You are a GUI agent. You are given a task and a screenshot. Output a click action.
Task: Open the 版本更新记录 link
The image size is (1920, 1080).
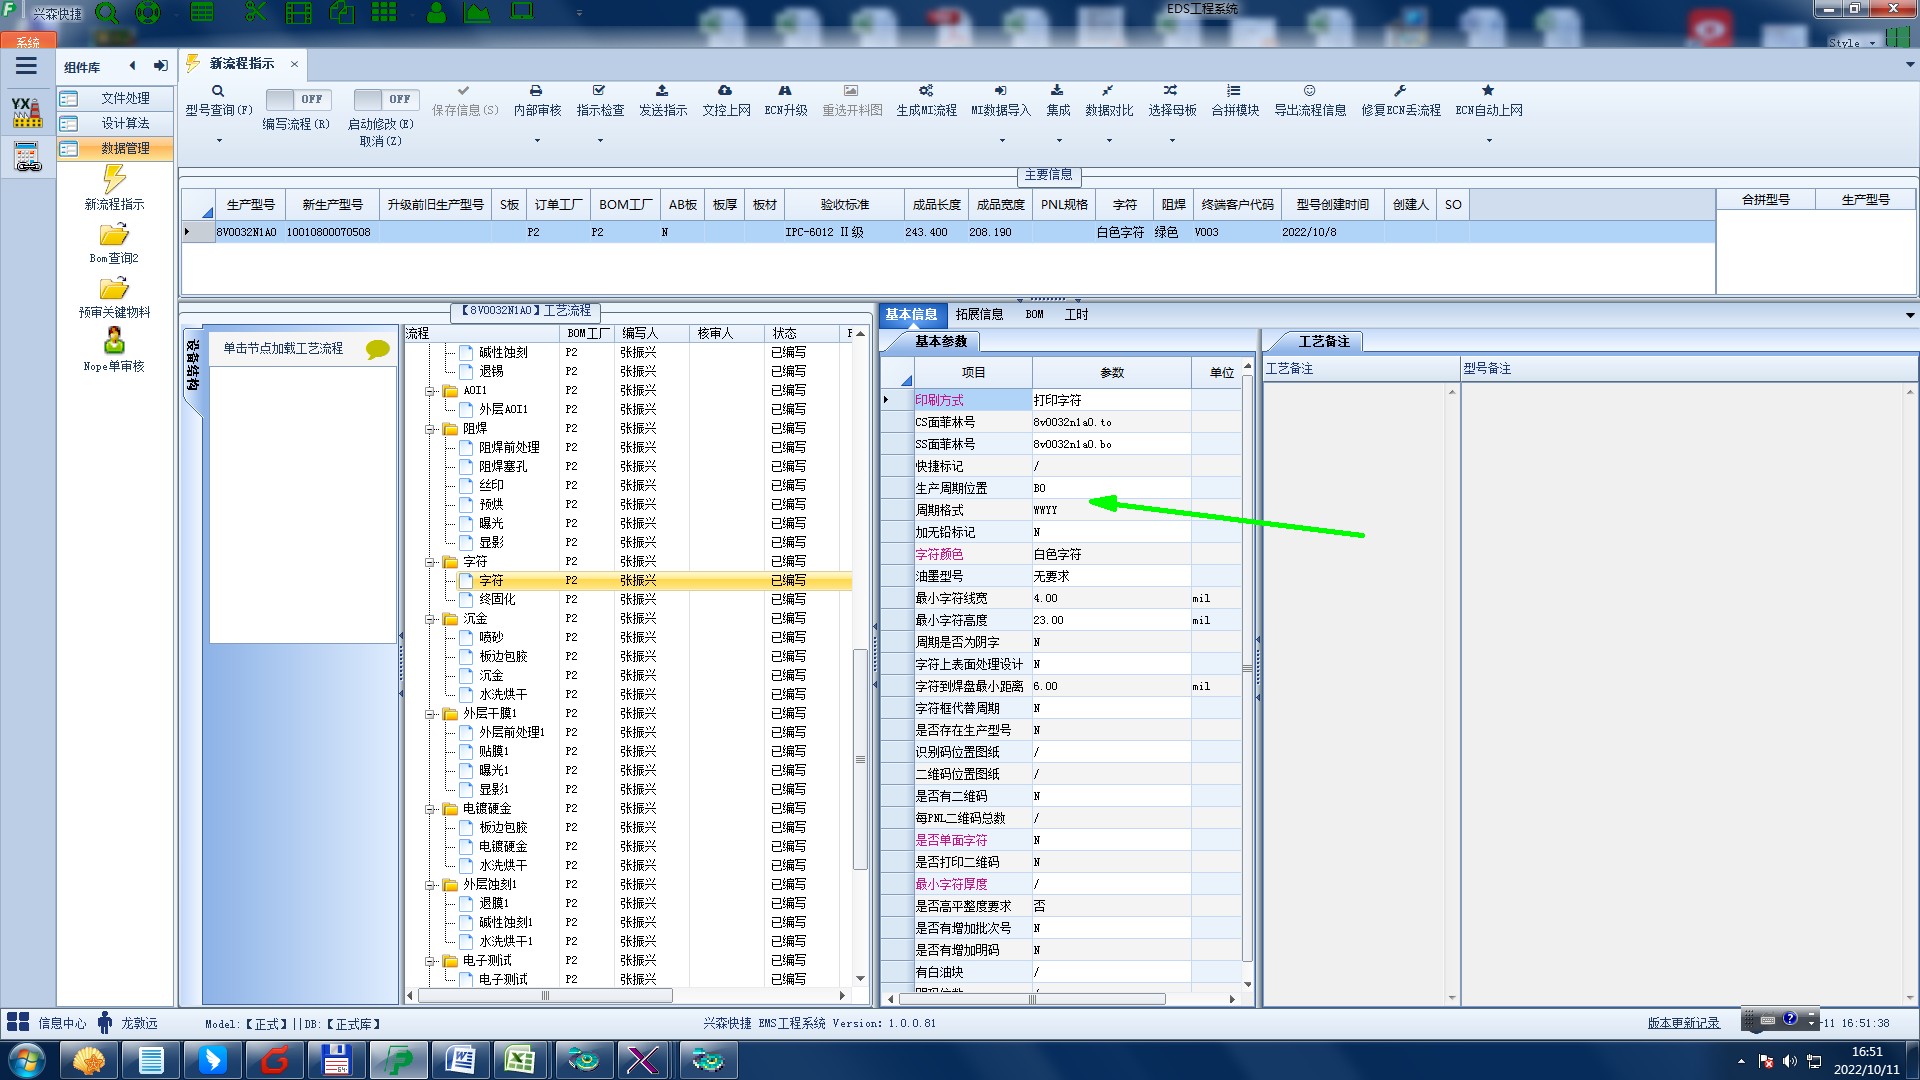pos(1683,1023)
